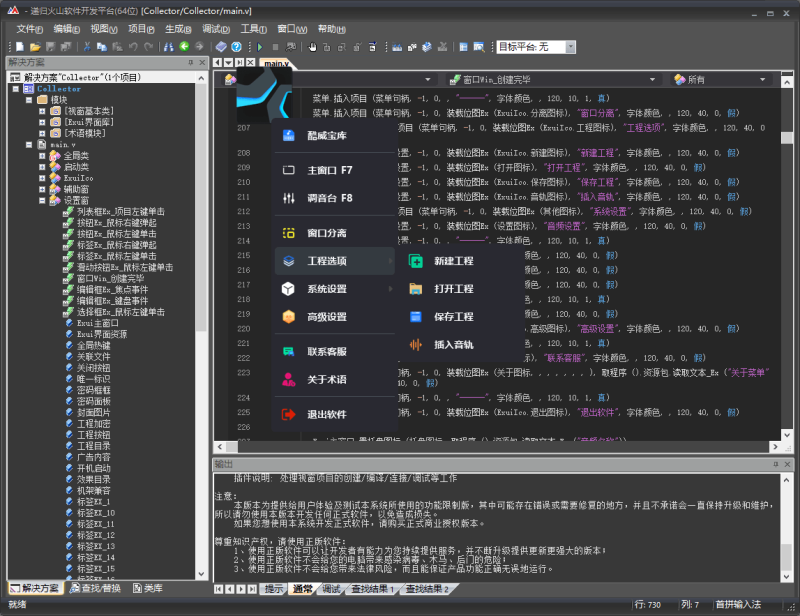Switch to the 查找/替换 panel tab
Viewport: 800px width, 616px height.
(95, 588)
